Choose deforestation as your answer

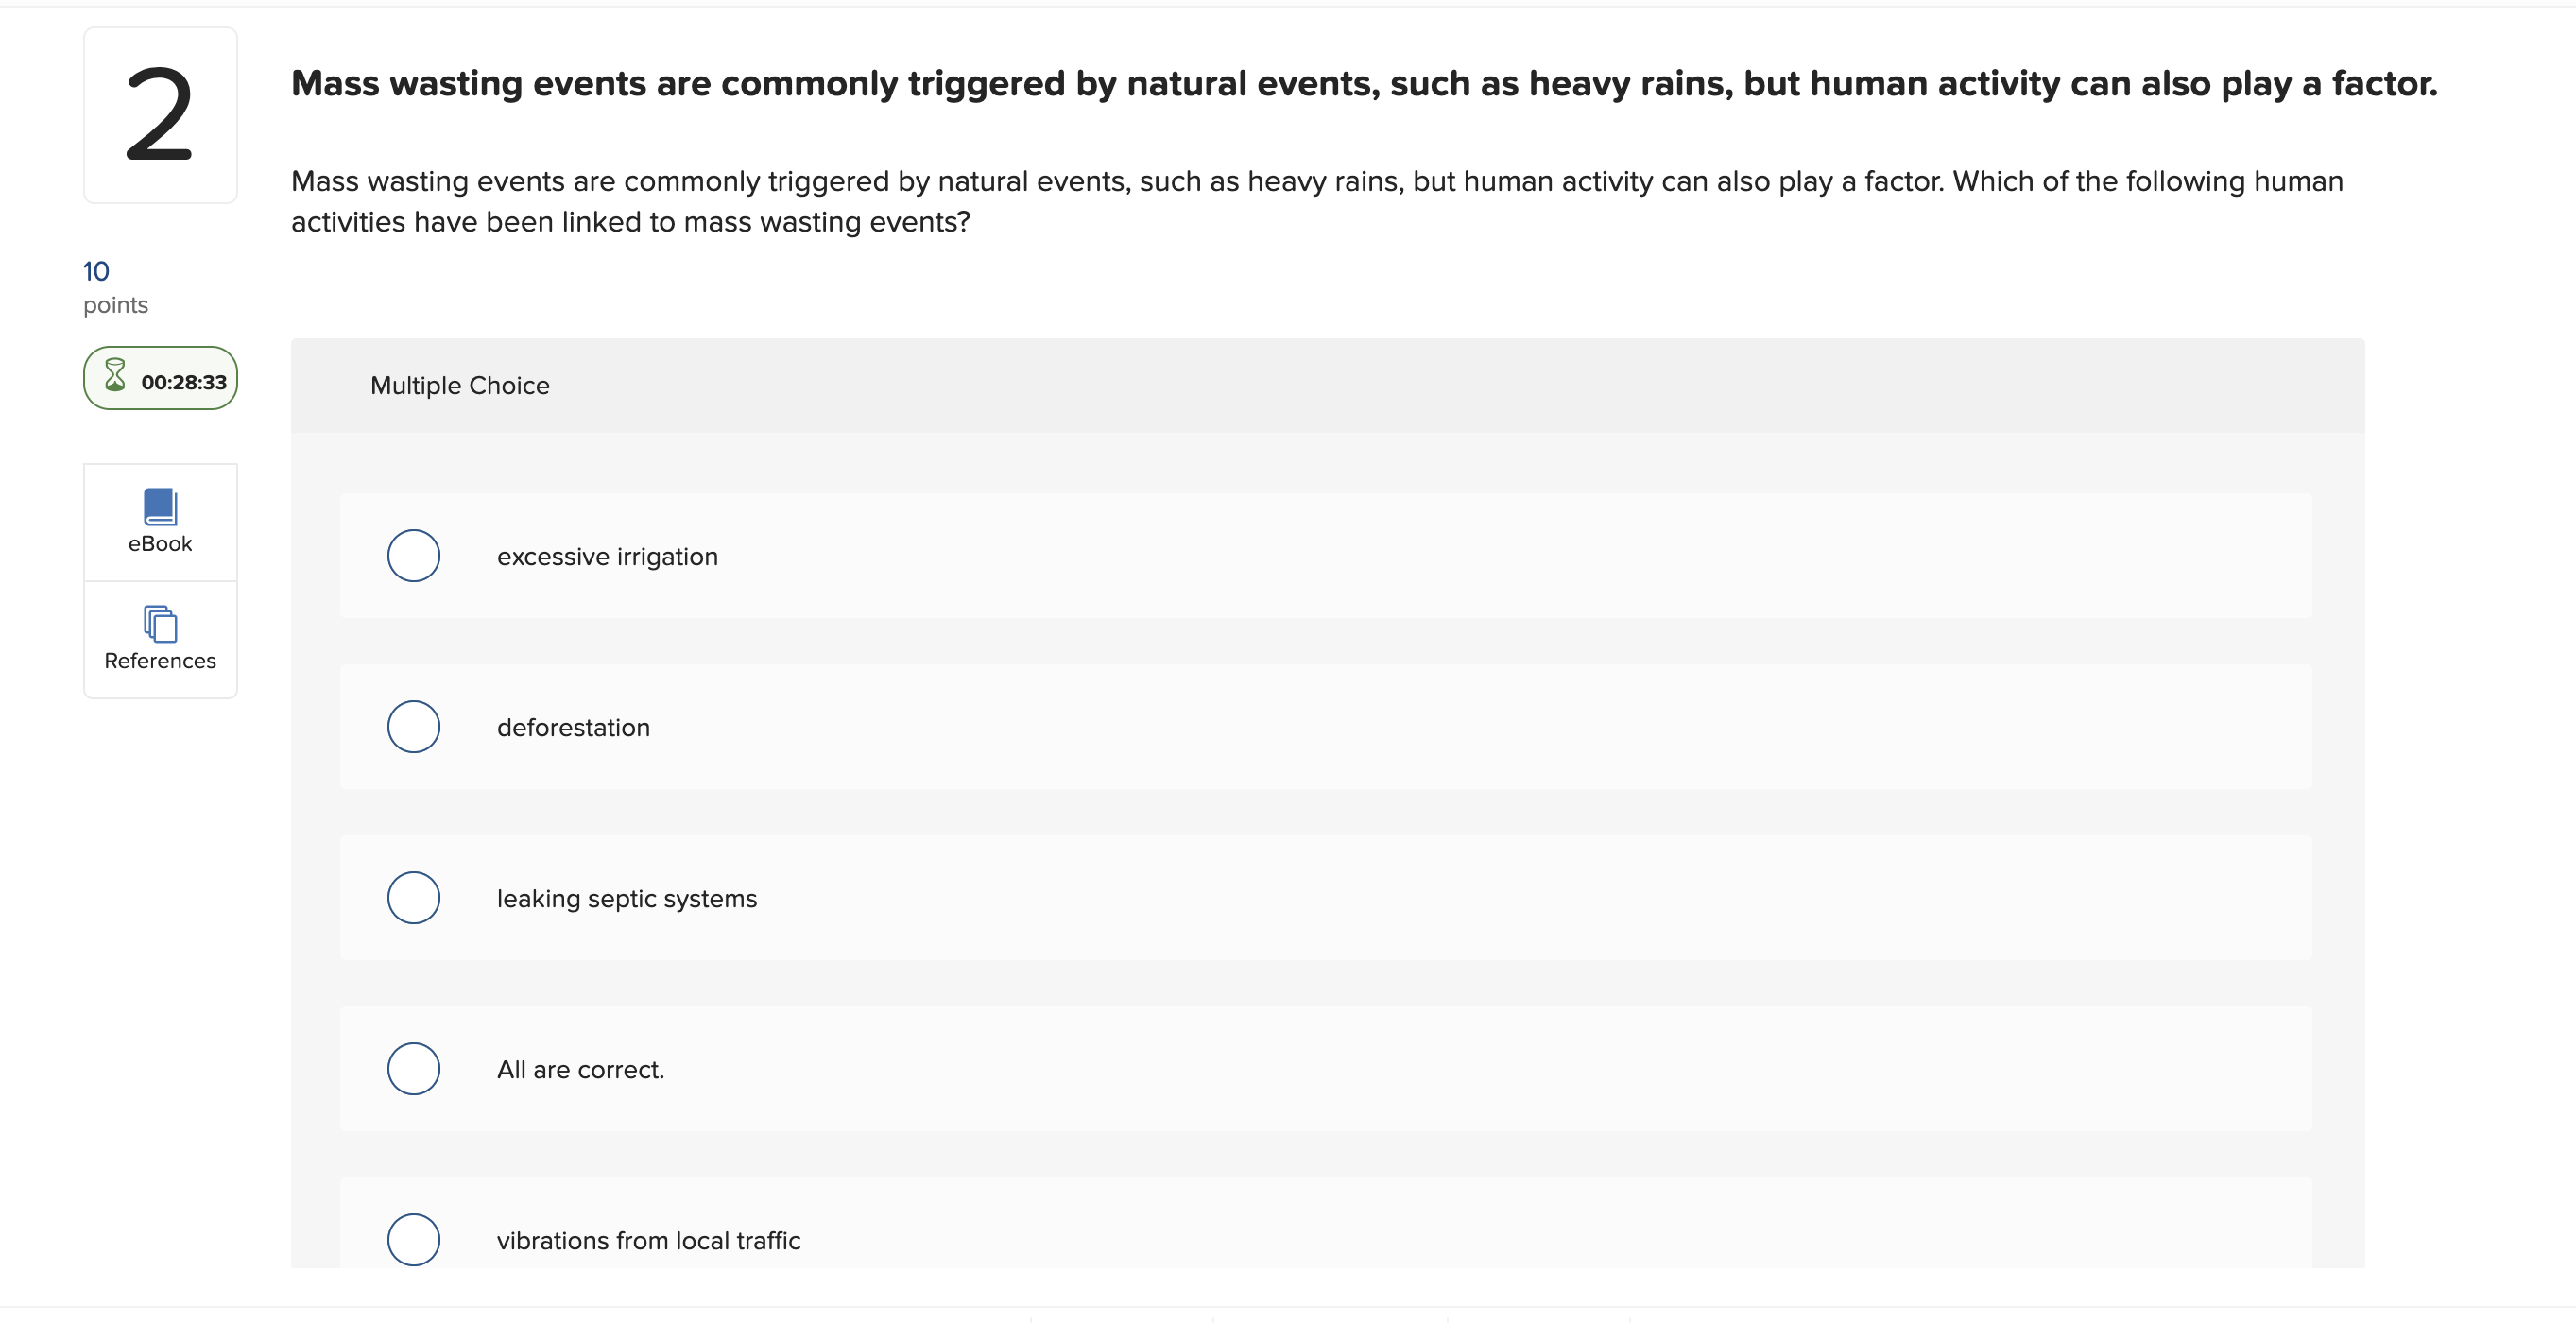(x=413, y=727)
